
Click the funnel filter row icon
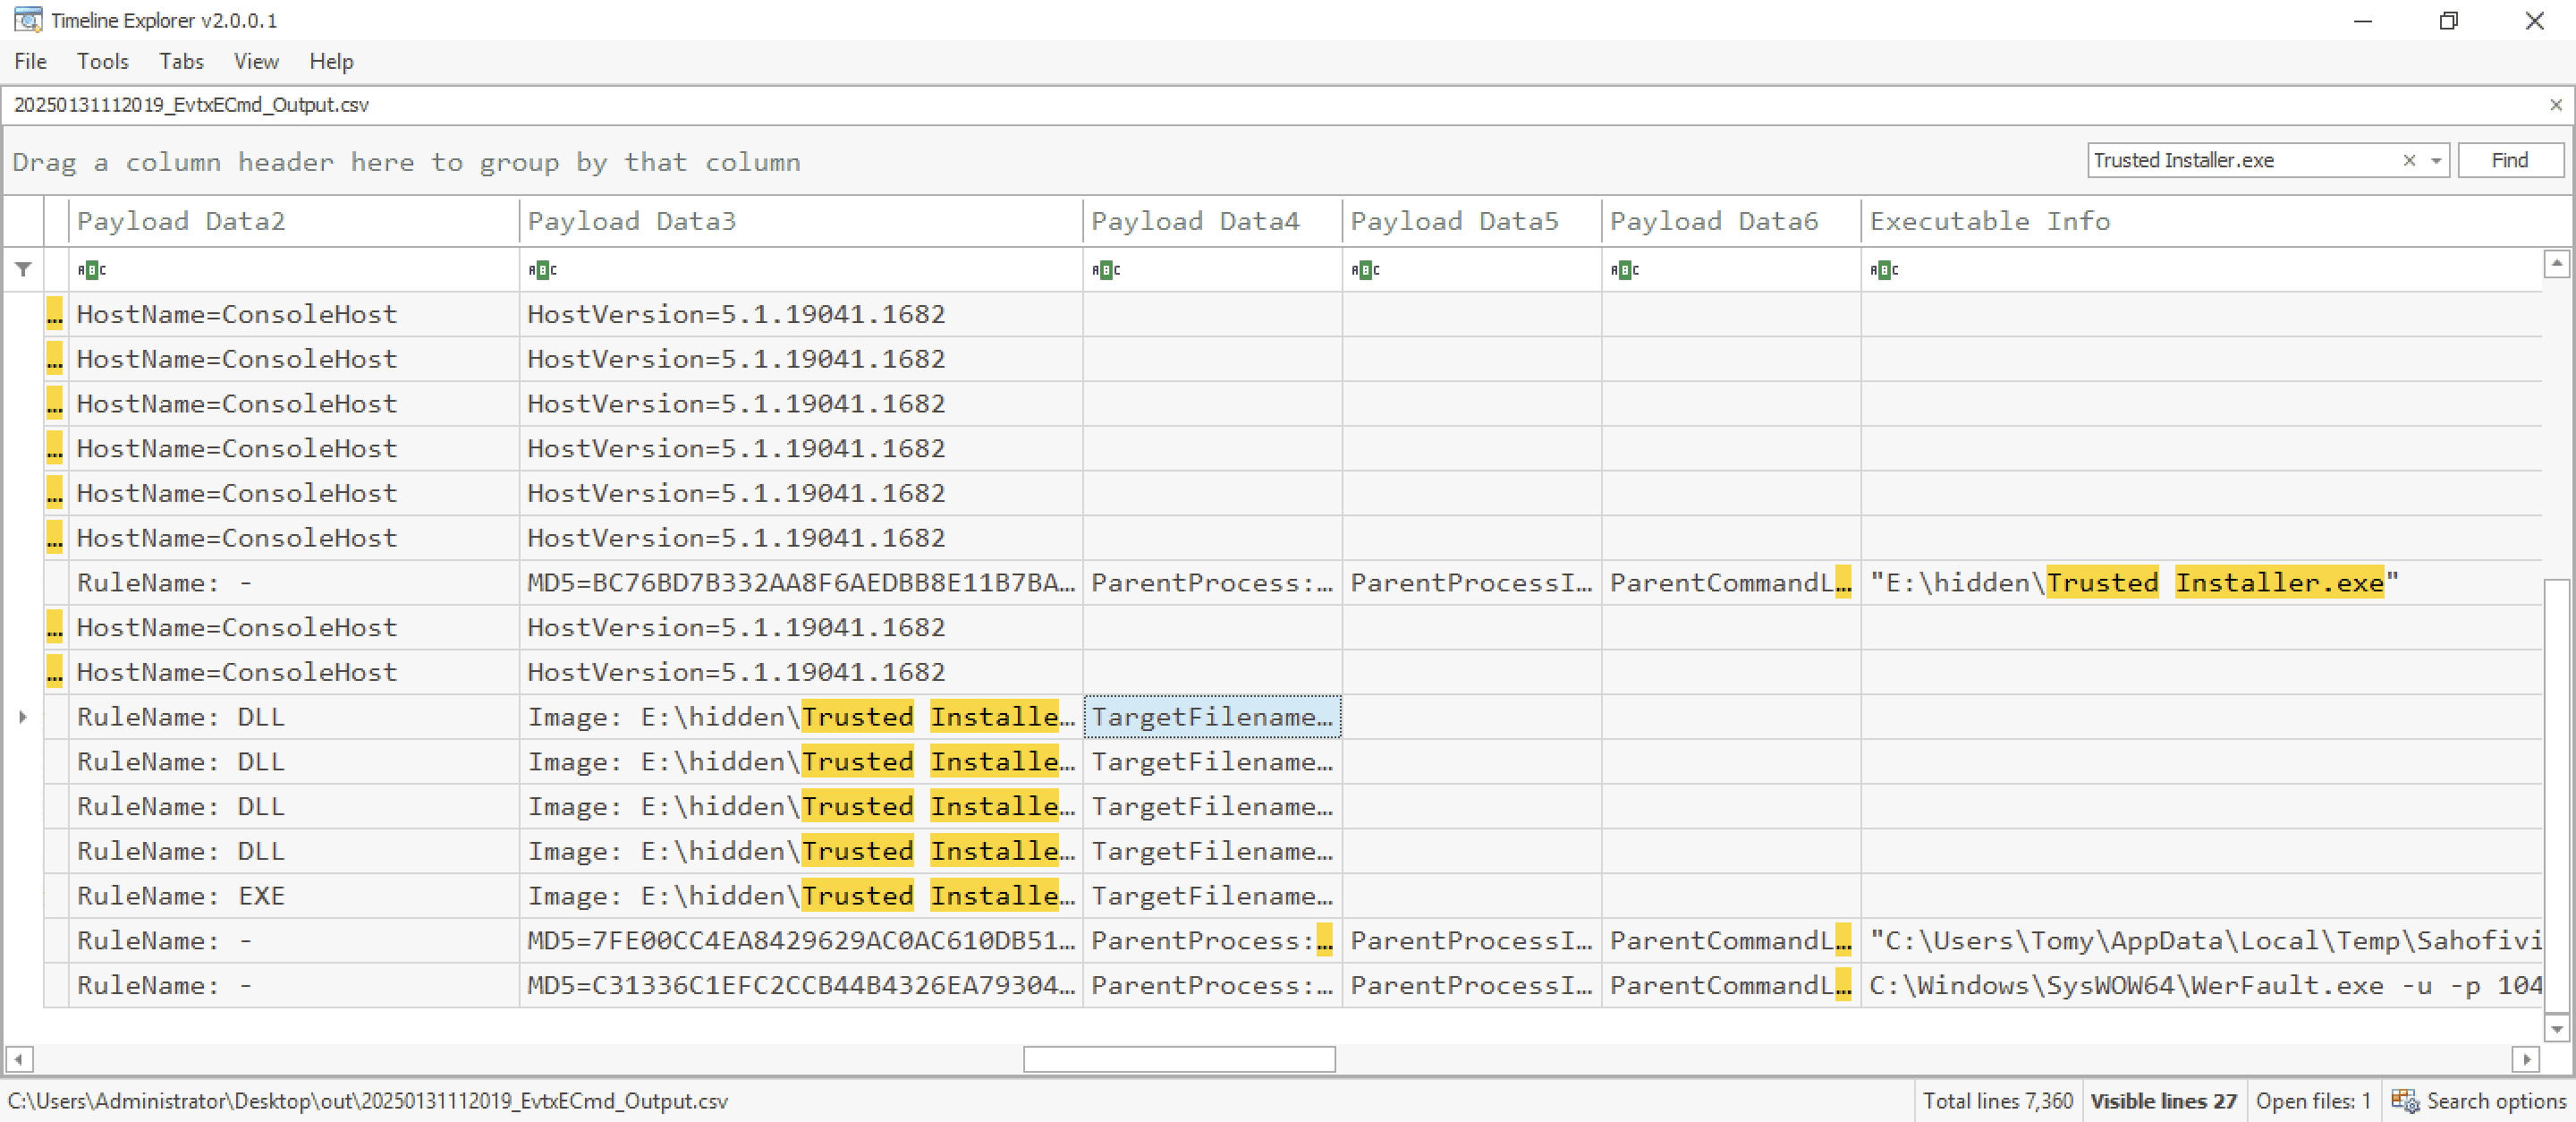pos(23,269)
